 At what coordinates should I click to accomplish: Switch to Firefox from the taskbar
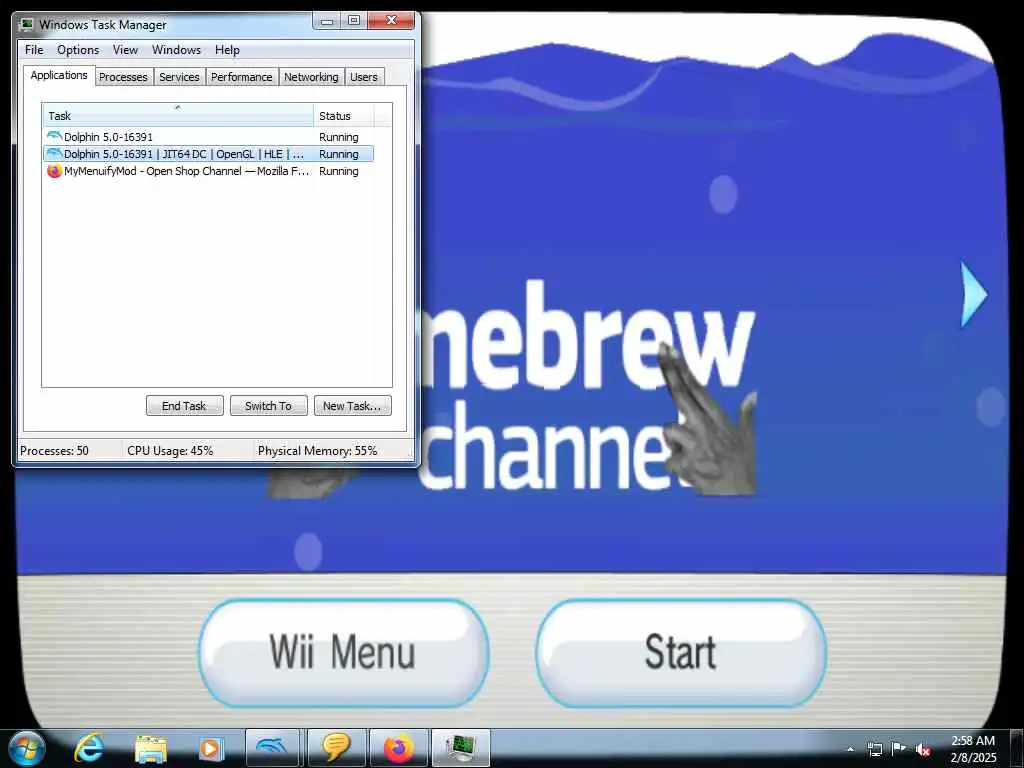pos(398,748)
